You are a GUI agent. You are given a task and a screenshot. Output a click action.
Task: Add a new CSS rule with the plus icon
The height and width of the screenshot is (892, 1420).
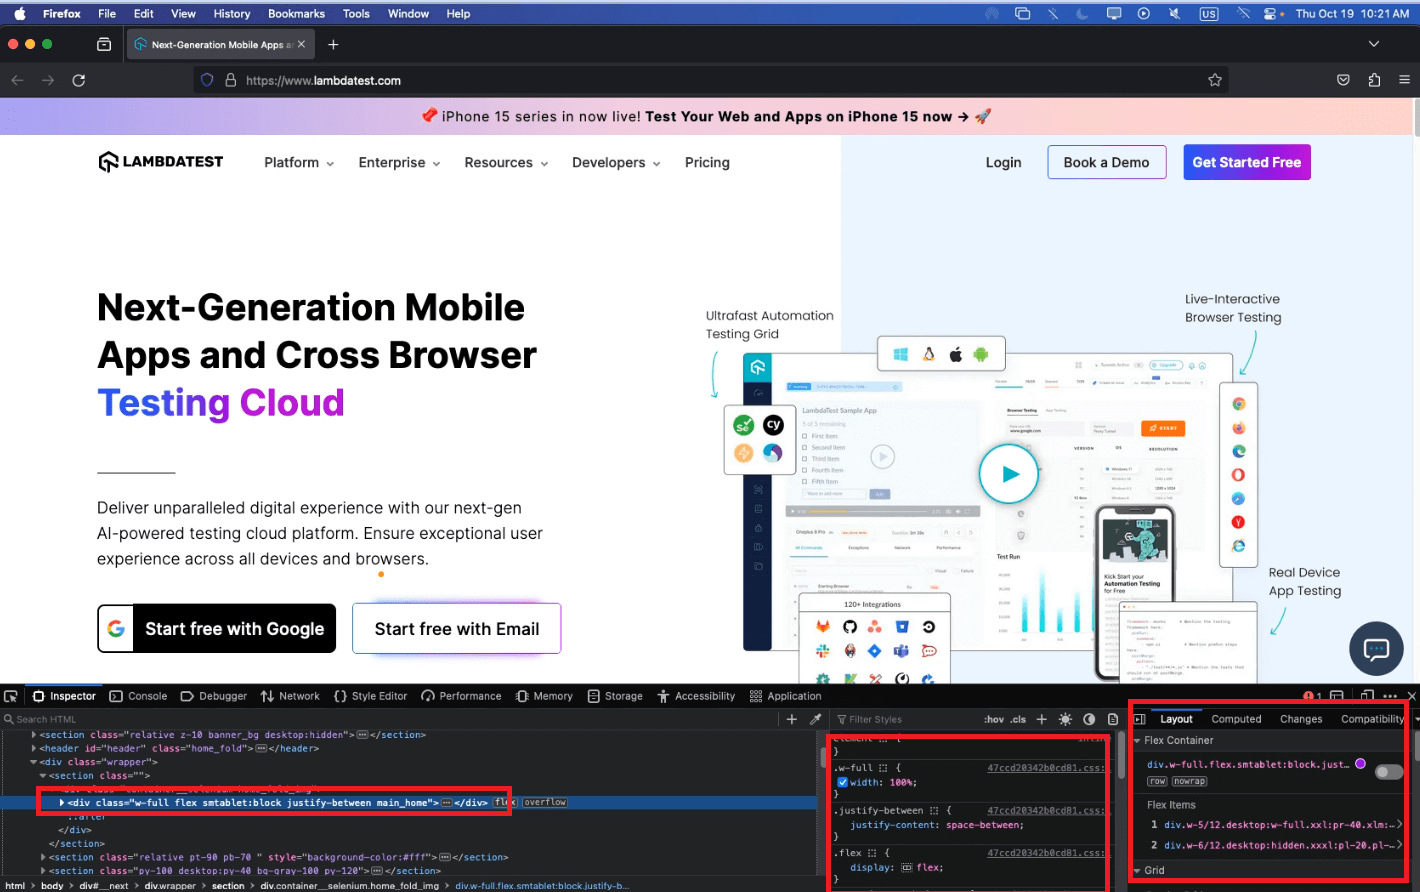point(1041,719)
